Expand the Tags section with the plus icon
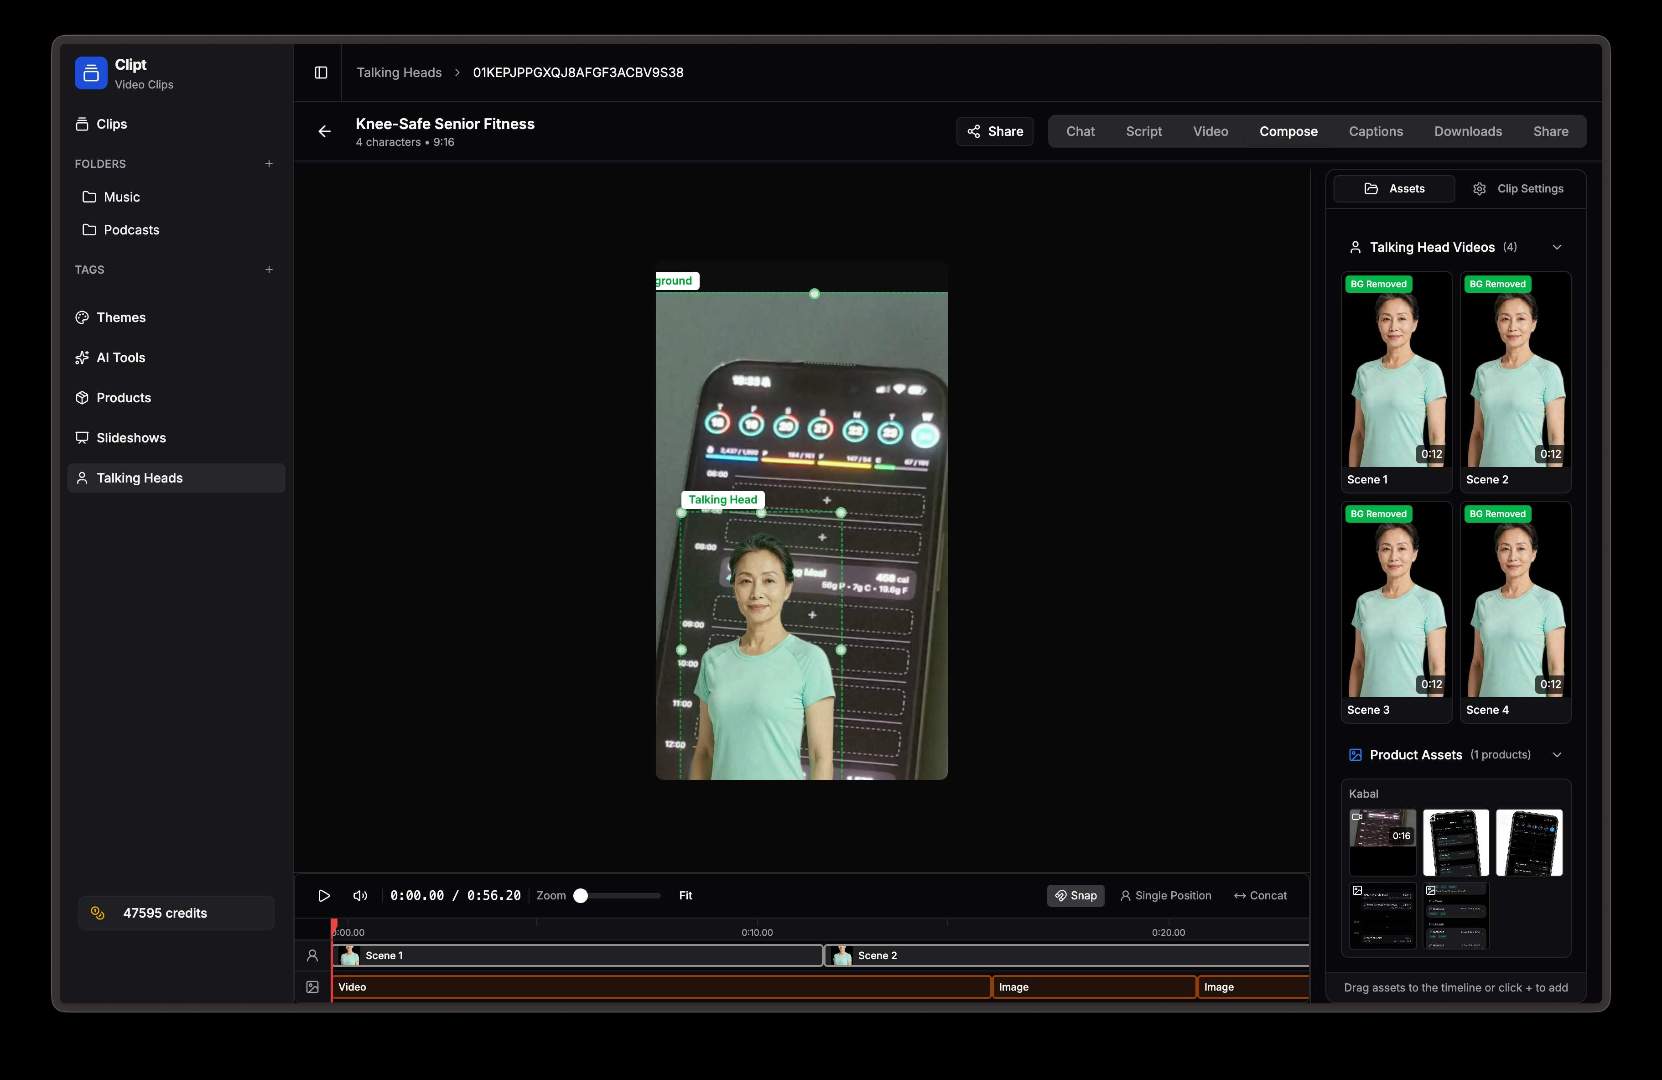The image size is (1662, 1080). coord(269,269)
